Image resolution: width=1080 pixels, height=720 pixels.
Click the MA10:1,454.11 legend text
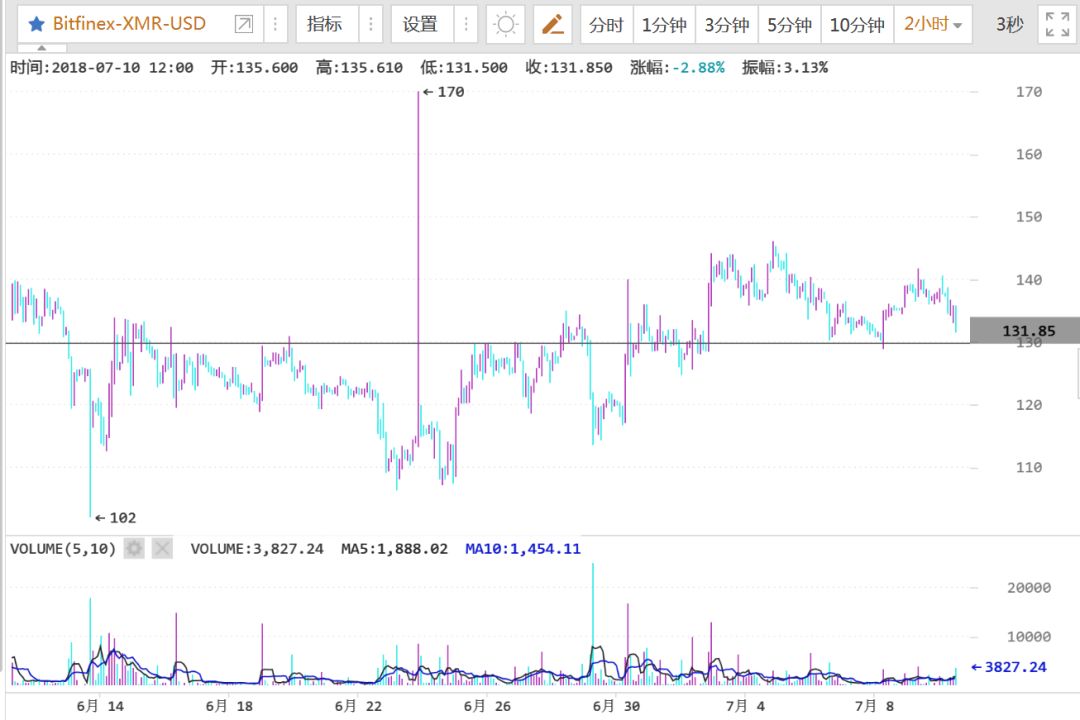pos(523,548)
